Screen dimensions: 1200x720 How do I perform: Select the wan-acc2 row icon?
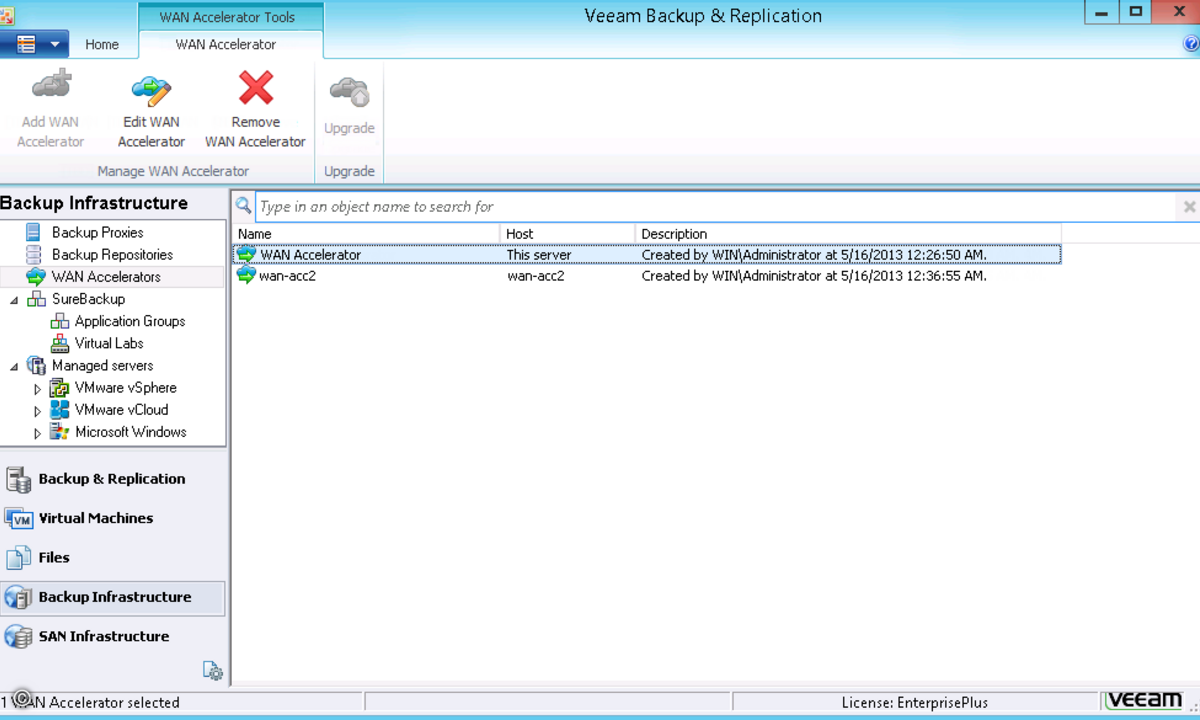coord(246,276)
